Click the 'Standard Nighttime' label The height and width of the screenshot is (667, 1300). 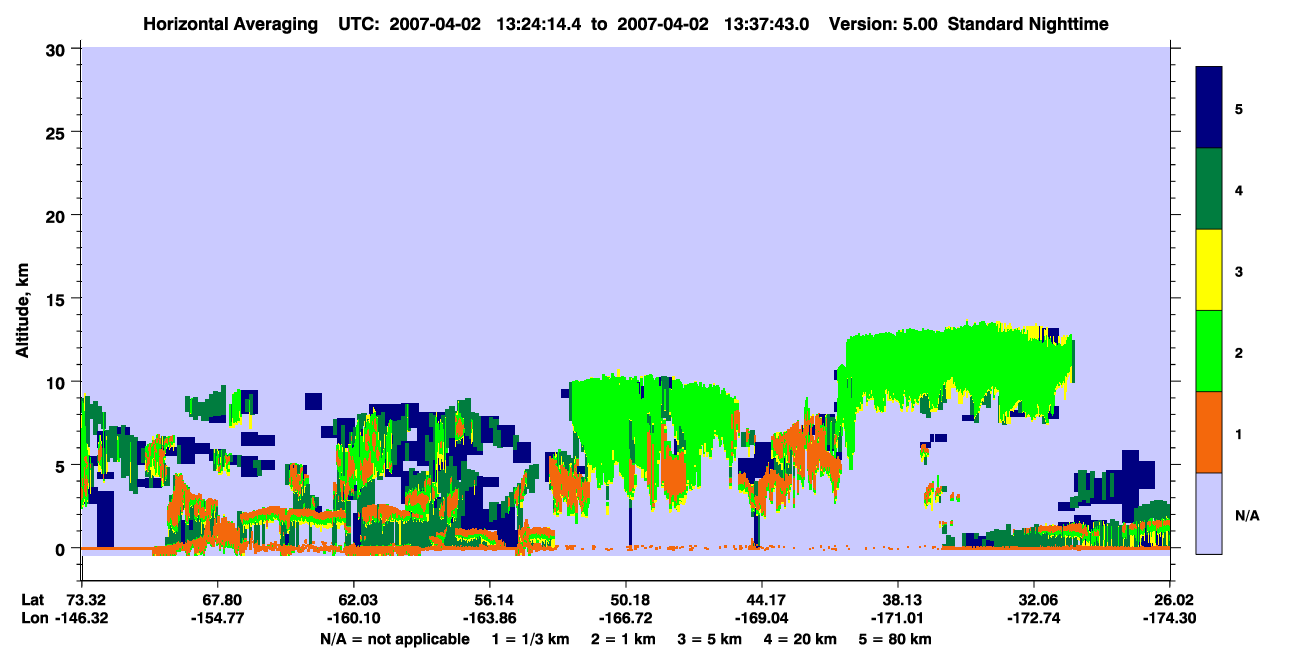point(1028,23)
